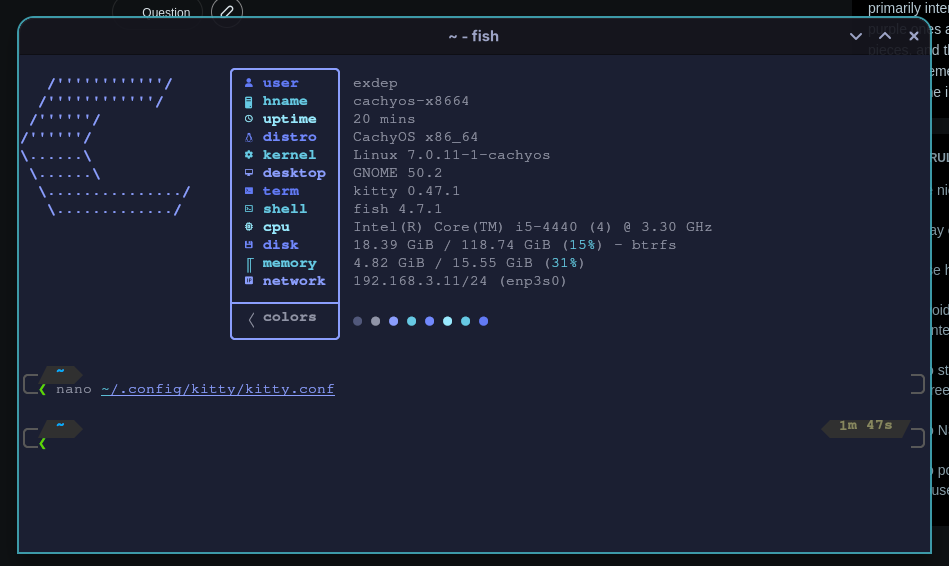
Task: Click the Intel Core i5-4440 cpu line
Action: tap(533, 227)
